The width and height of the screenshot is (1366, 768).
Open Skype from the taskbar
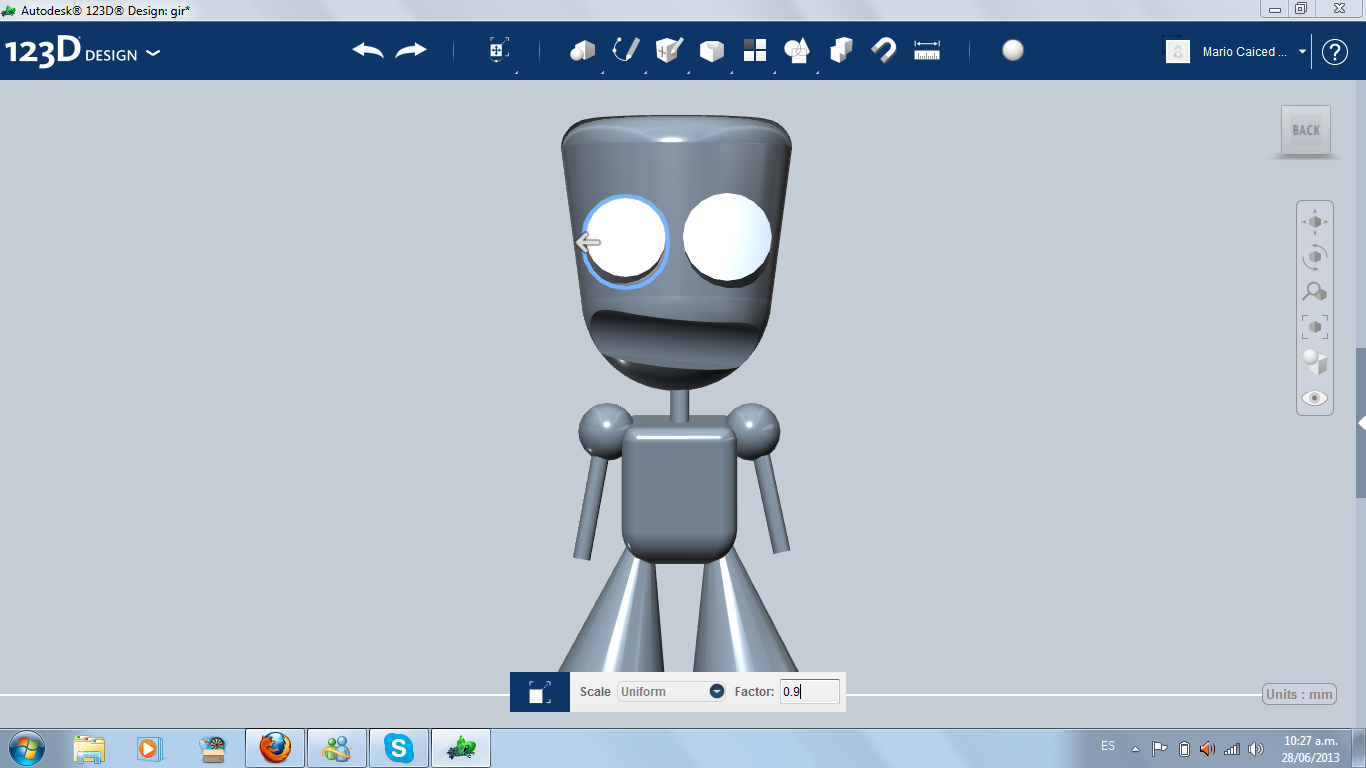(x=399, y=748)
